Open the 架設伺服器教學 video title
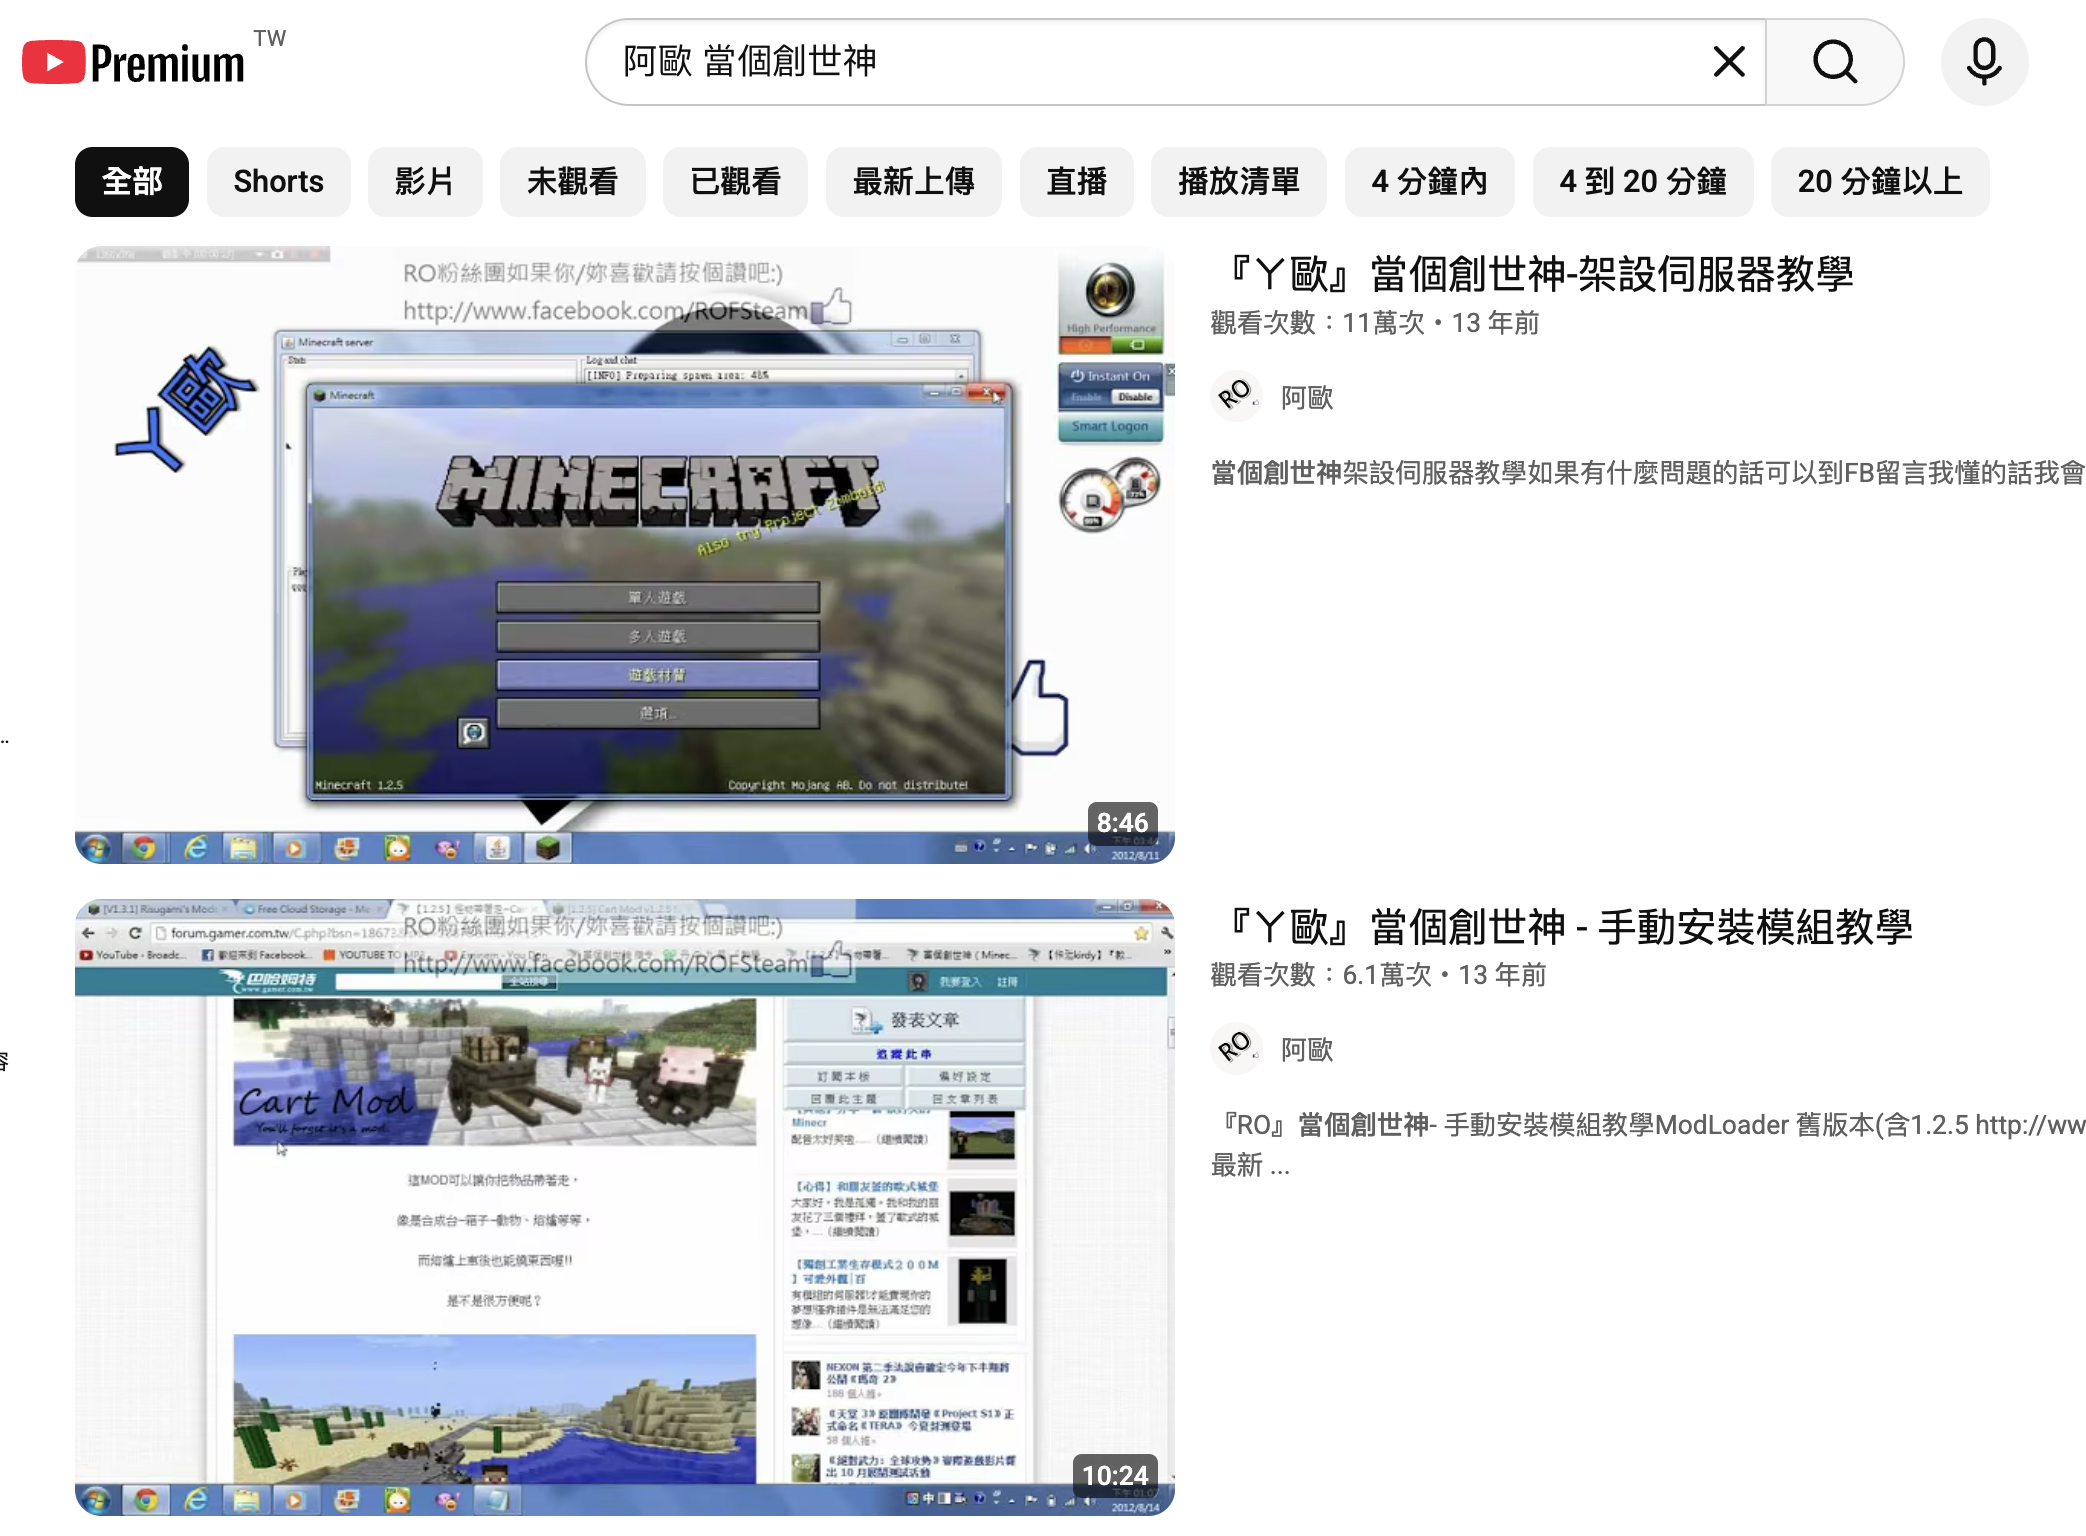Viewport: 2086px width, 1536px height. click(x=1540, y=274)
